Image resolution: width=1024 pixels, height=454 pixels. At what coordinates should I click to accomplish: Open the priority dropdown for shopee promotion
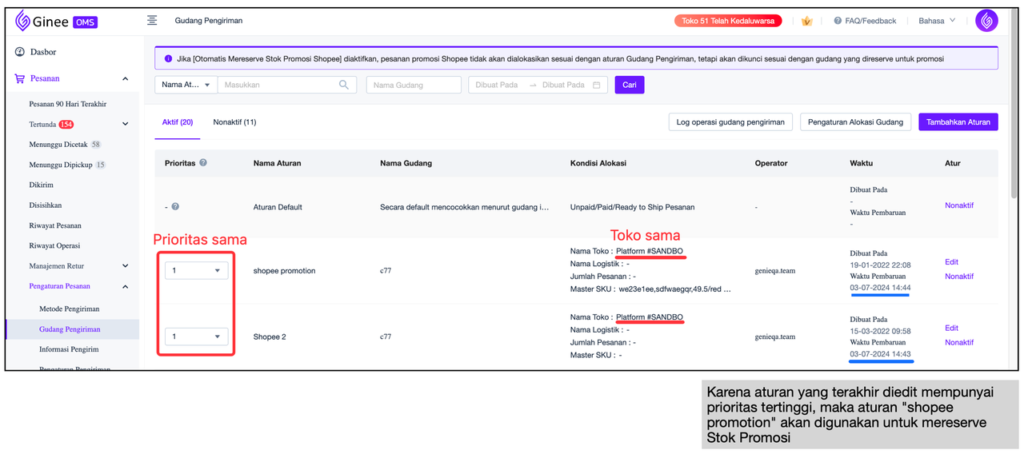[x=197, y=270]
